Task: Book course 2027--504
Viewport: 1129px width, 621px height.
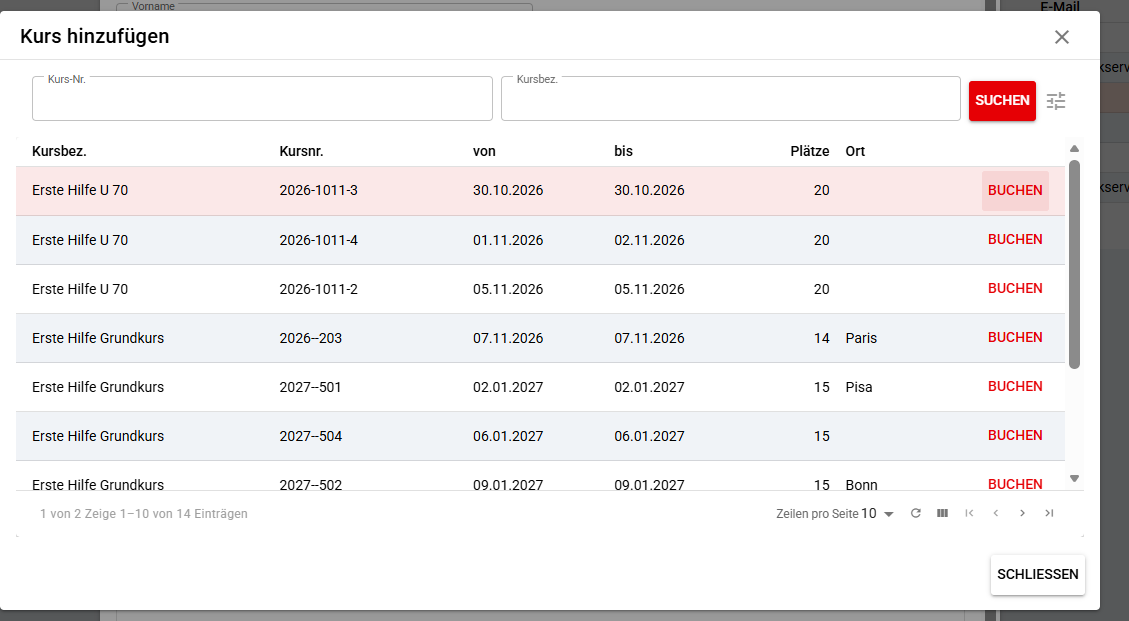Action: click(1015, 436)
